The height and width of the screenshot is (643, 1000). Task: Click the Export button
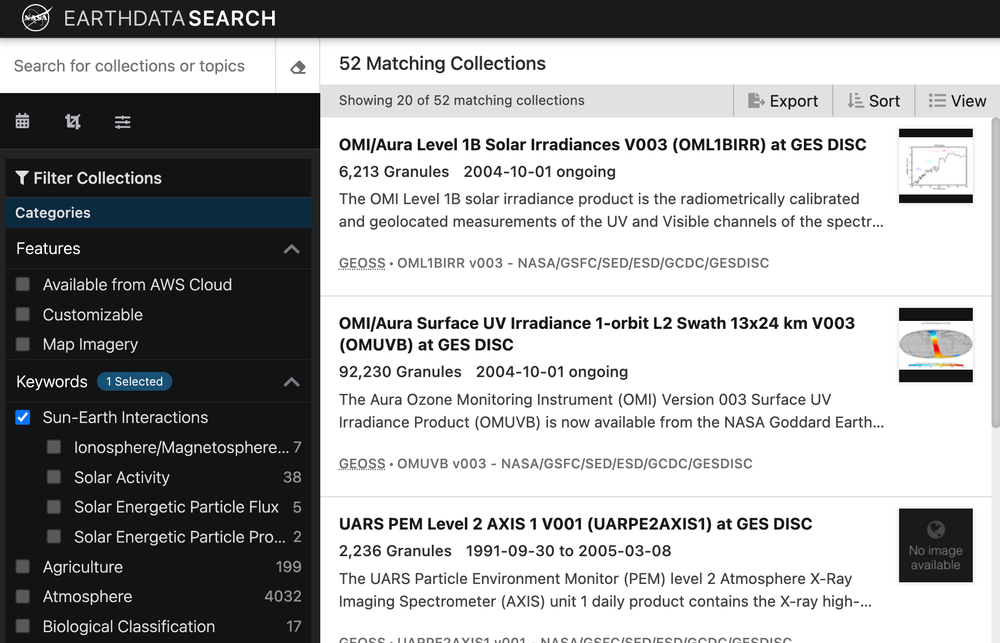tap(783, 101)
